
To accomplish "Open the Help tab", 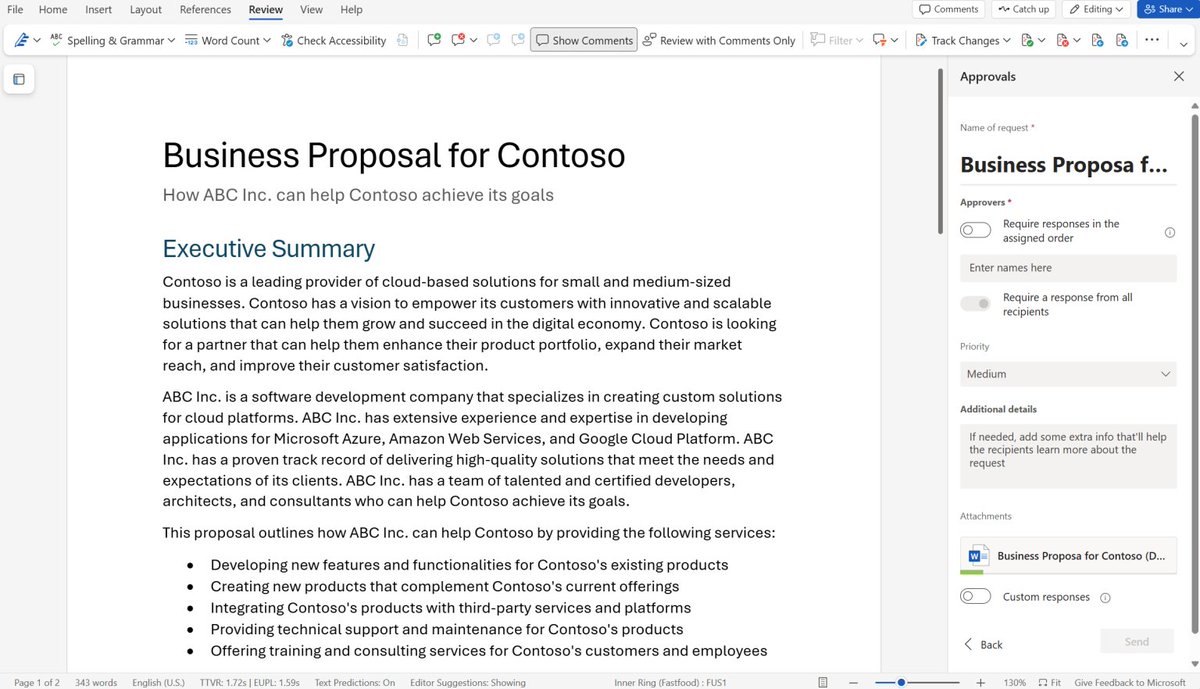I will coord(351,9).
